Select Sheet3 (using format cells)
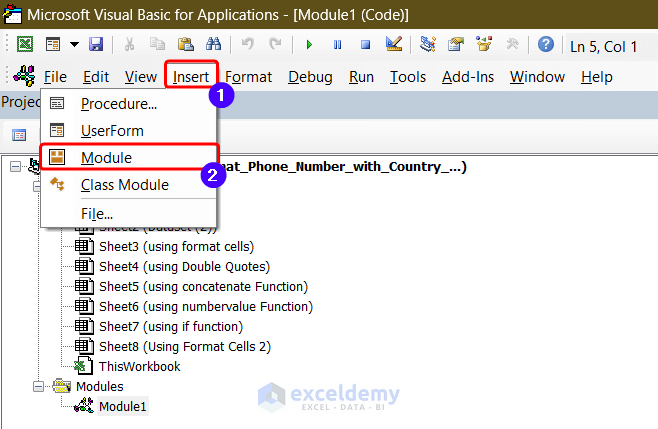Screen dimensions: 658x429 coord(176,246)
